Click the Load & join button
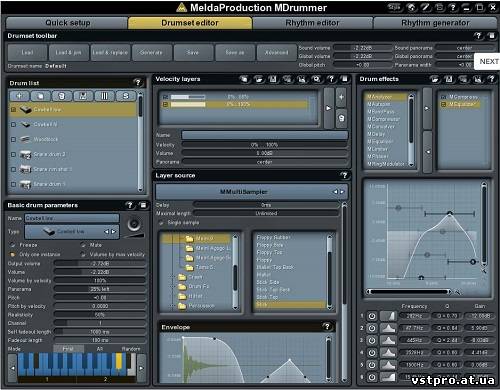The width and height of the screenshot is (500, 390). pos(68,52)
